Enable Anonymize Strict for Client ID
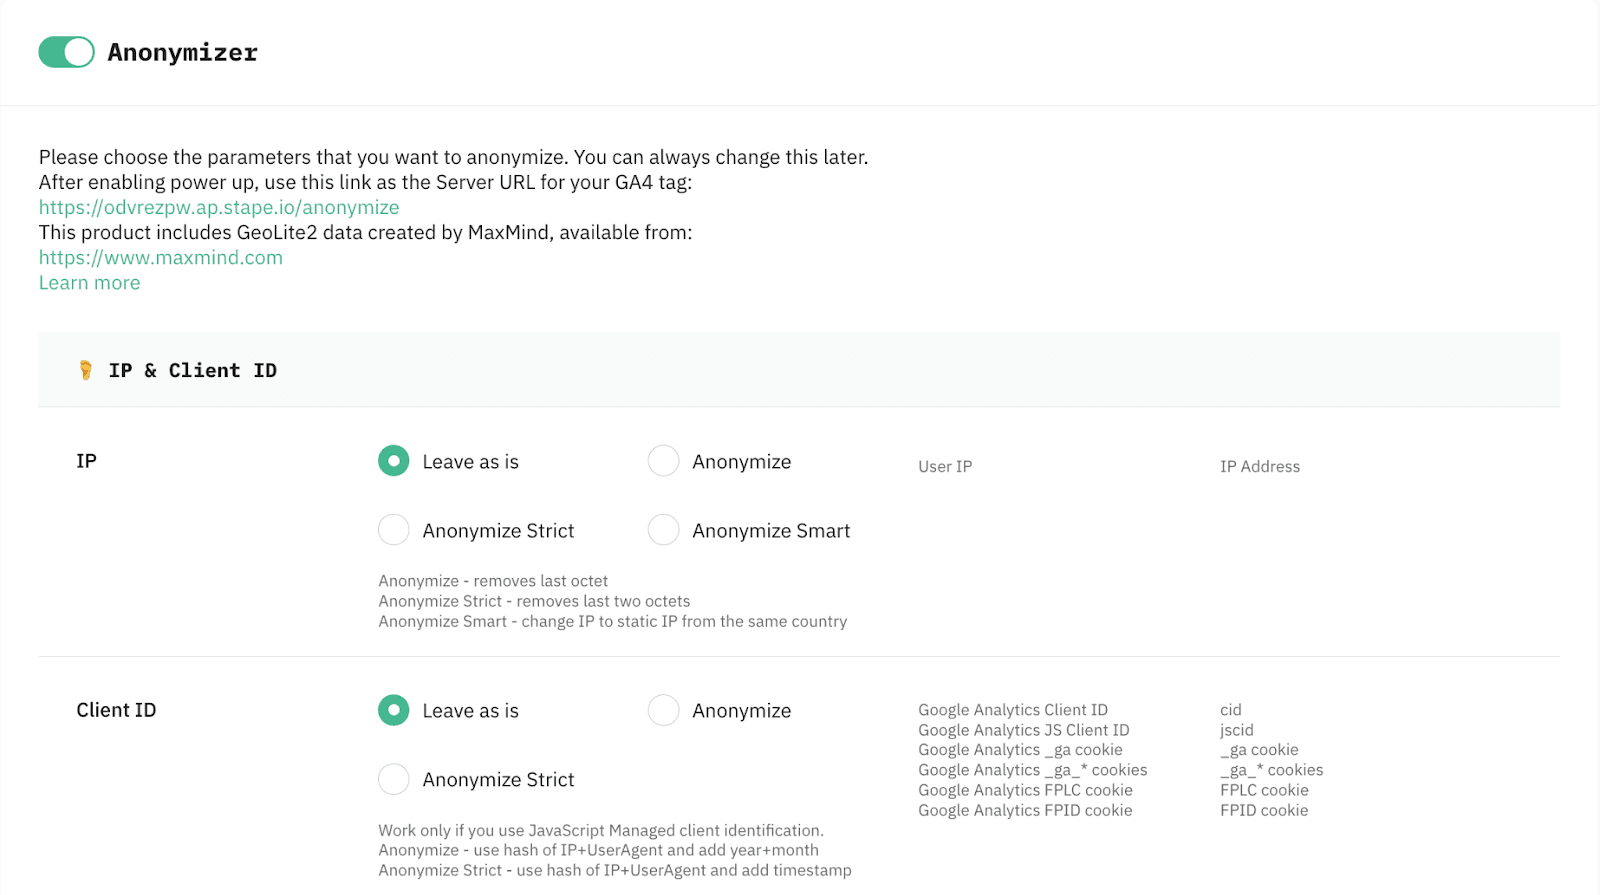 (x=394, y=779)
